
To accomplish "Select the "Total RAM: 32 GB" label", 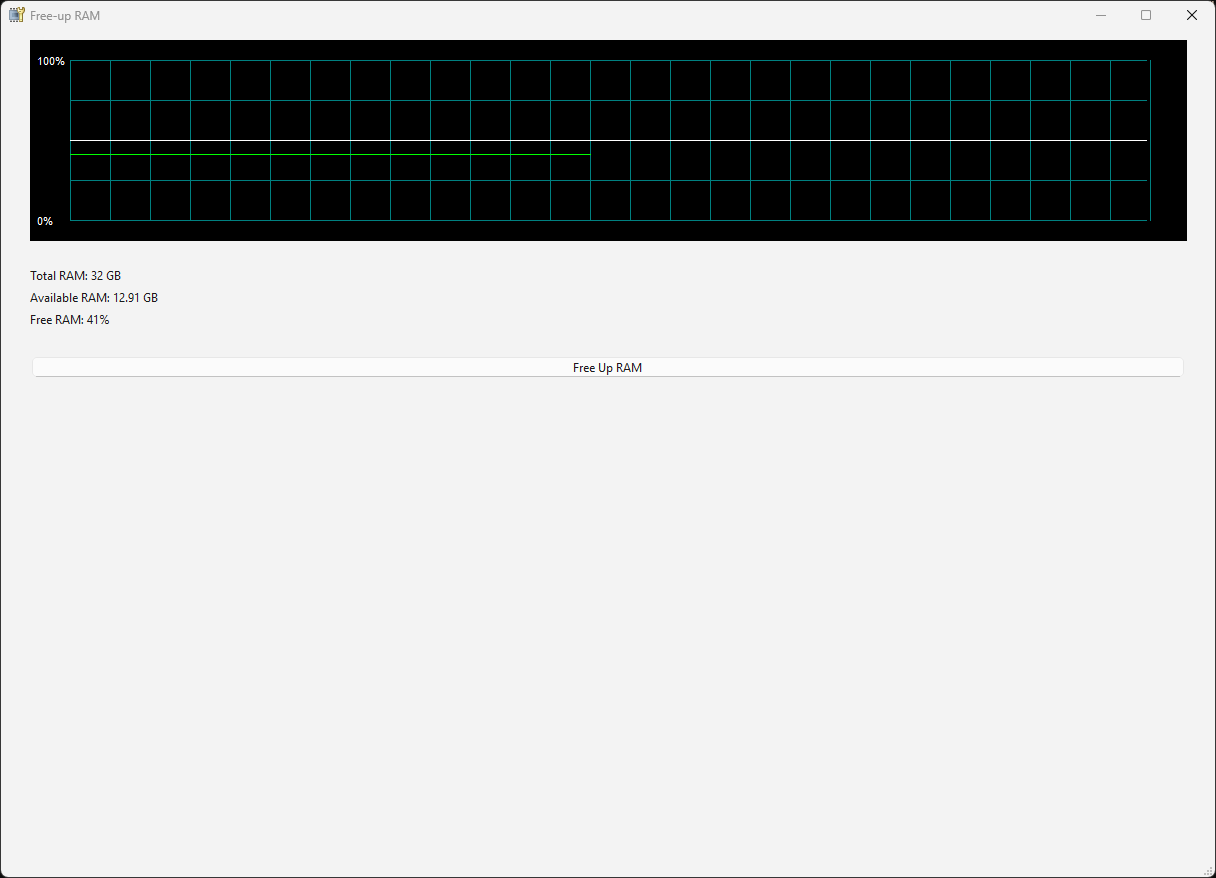I will [75, 276].
